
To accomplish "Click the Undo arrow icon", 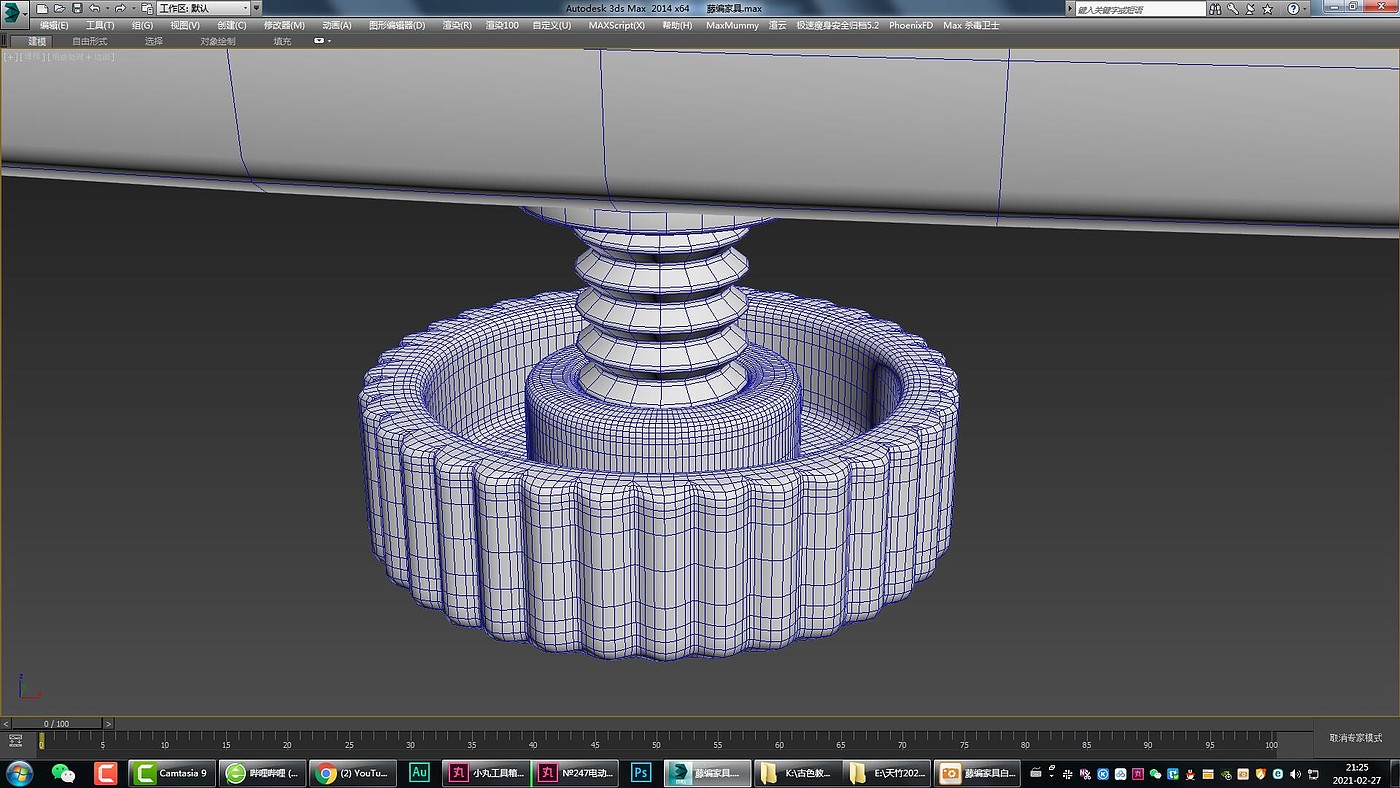I will [x=94, y=8].
